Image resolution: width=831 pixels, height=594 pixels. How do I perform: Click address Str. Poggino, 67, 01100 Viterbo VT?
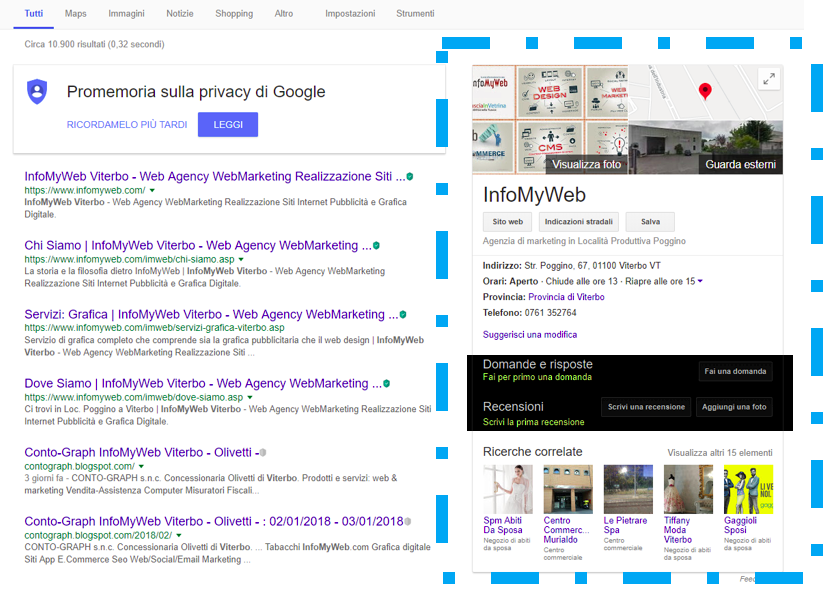592,265
